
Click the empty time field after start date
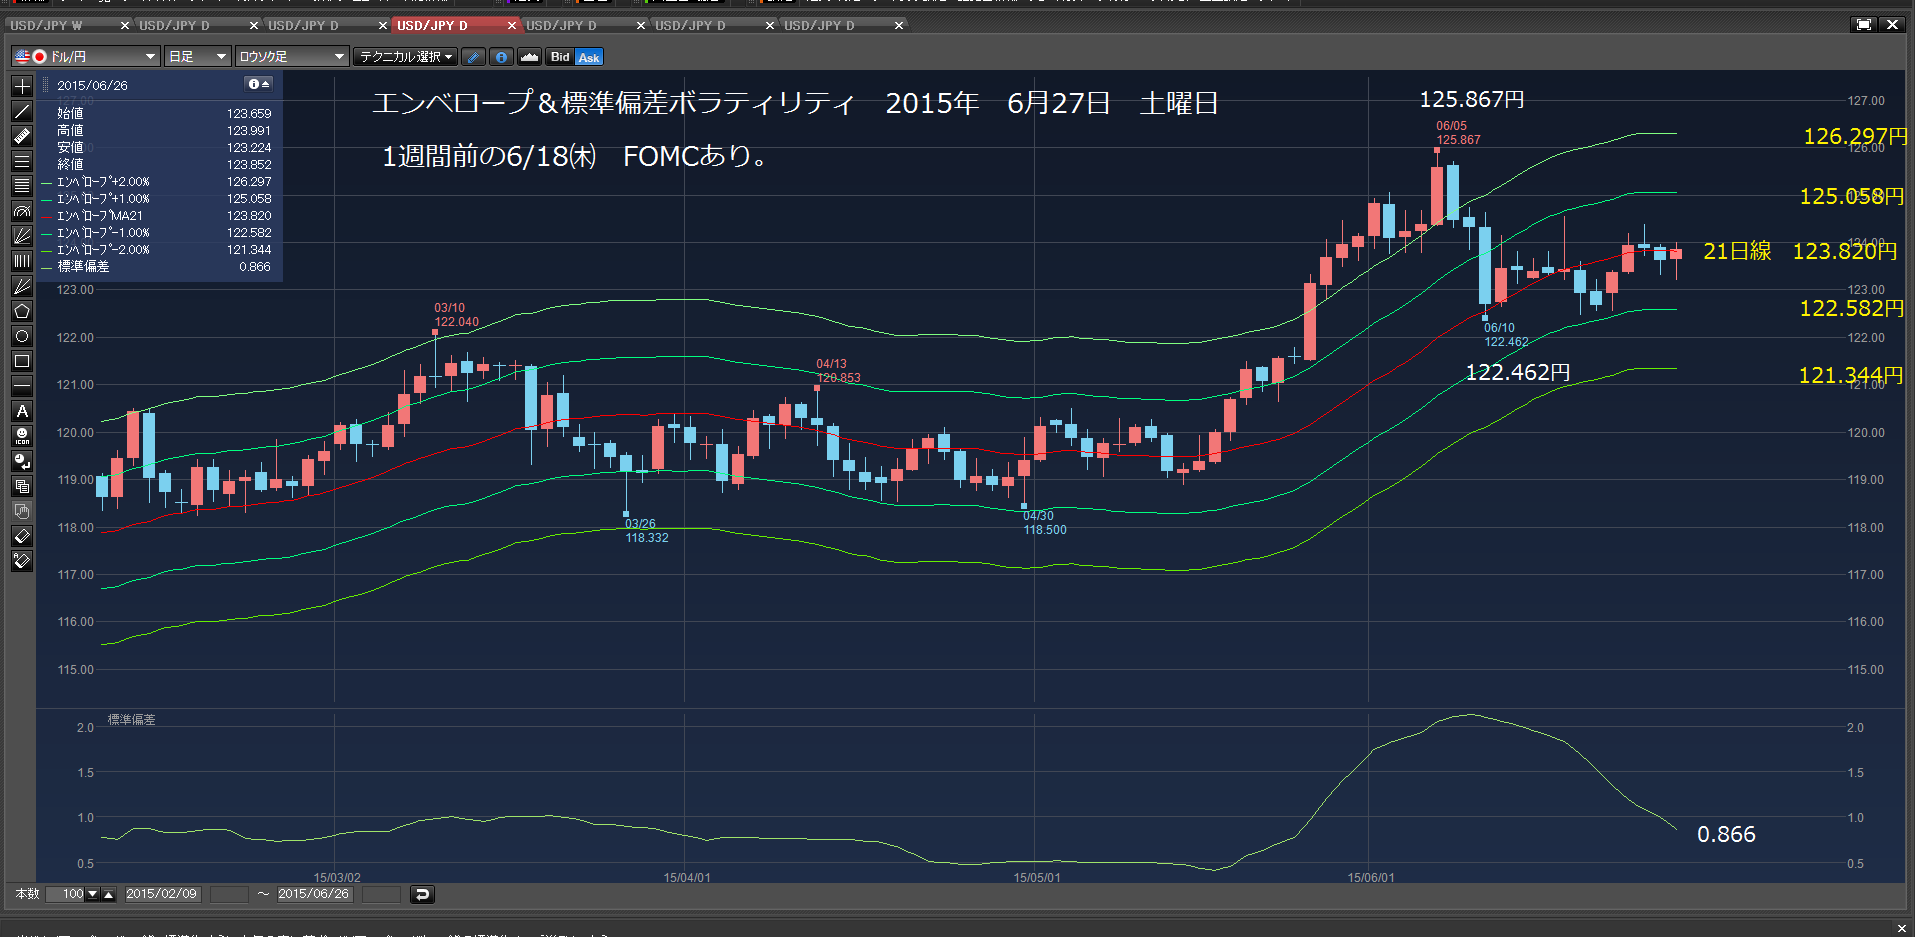tap(229, 894)
